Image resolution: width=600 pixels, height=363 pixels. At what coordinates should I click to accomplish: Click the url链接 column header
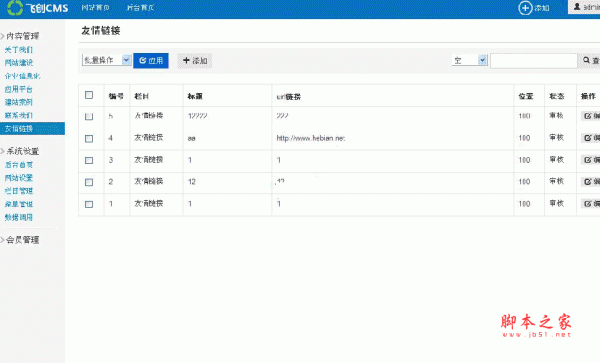(289, 97)
